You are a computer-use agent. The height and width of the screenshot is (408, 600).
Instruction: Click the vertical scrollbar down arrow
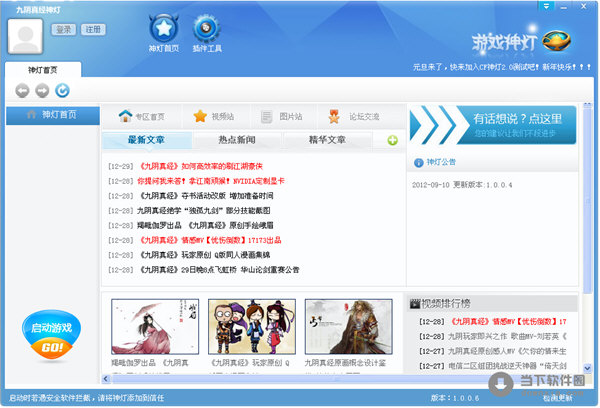pos(587,368)
